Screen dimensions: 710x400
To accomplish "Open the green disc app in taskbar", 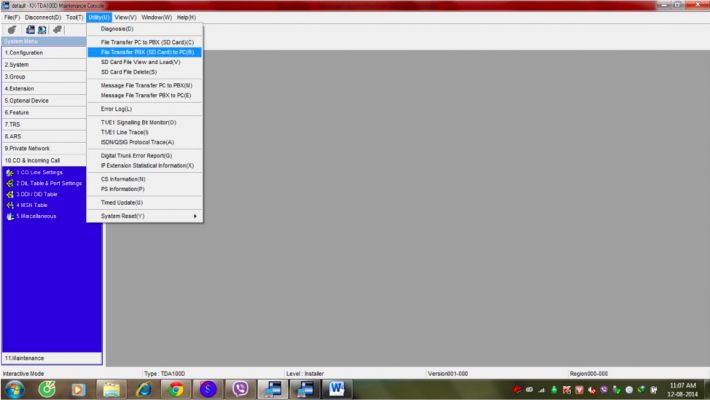I will pyautogui.click(x=47, y=389).
